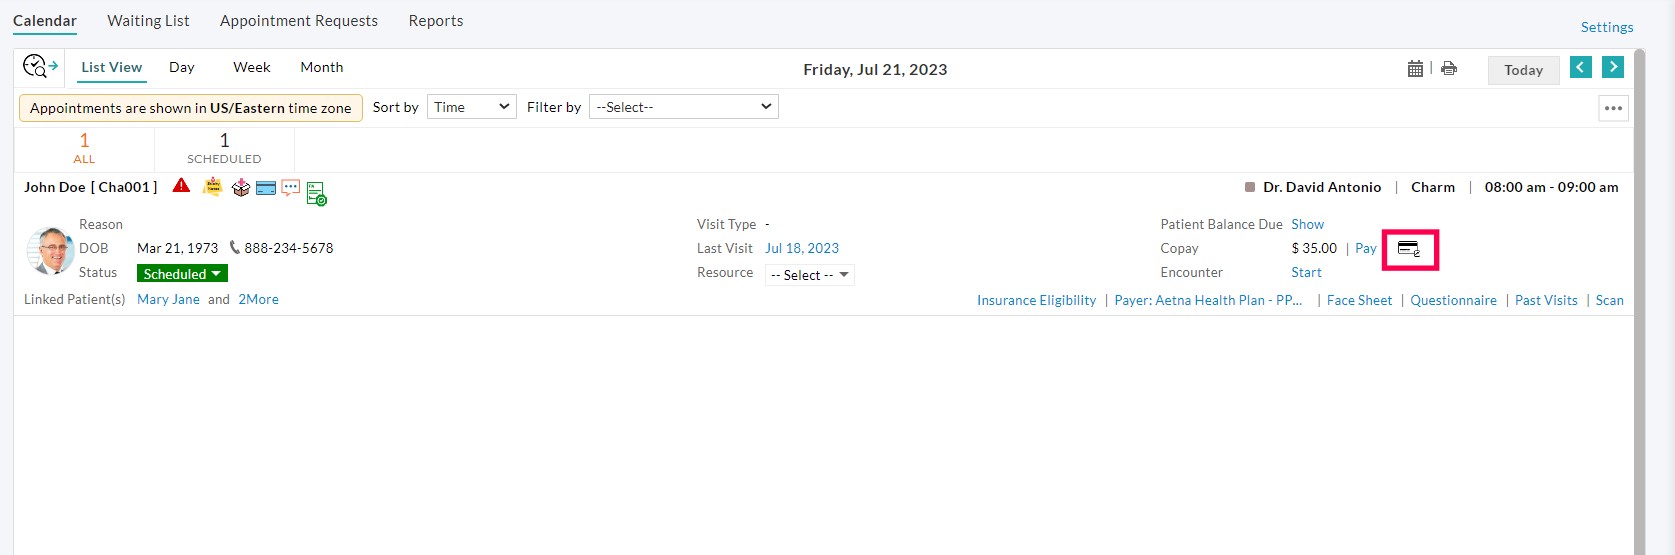Screen dimensions: 1675x555
Task: Open the Settings link
Action: coord(1607,27)
